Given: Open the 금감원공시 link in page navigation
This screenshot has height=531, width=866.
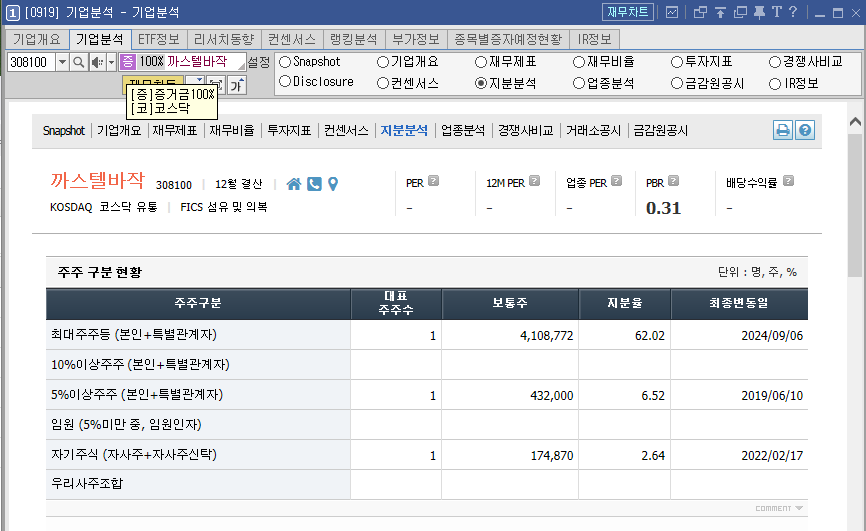Looking at the screenshot, I should point(661,131).
